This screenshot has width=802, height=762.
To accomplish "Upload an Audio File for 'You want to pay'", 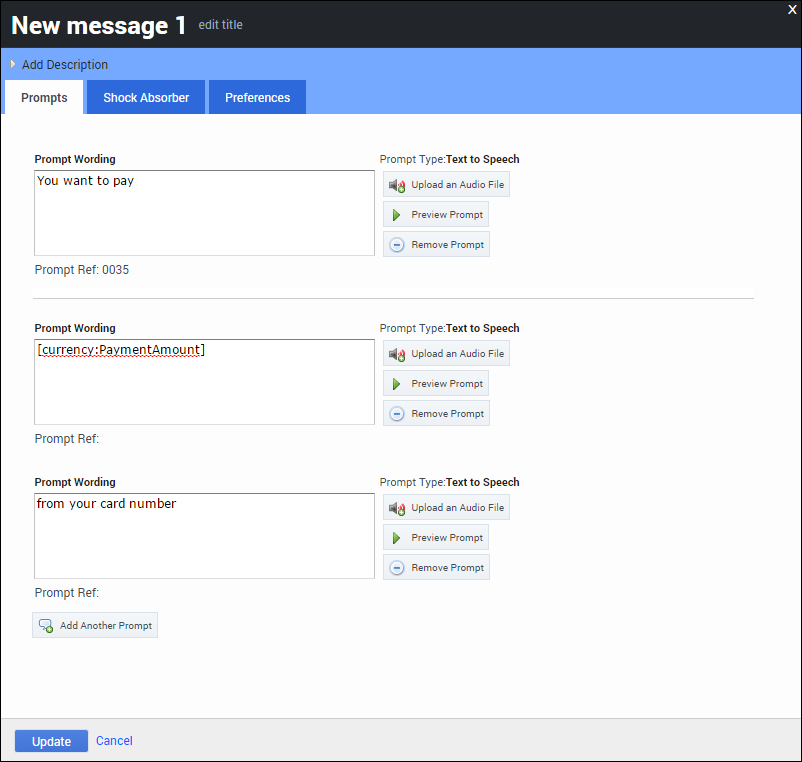I will [446, 184].
